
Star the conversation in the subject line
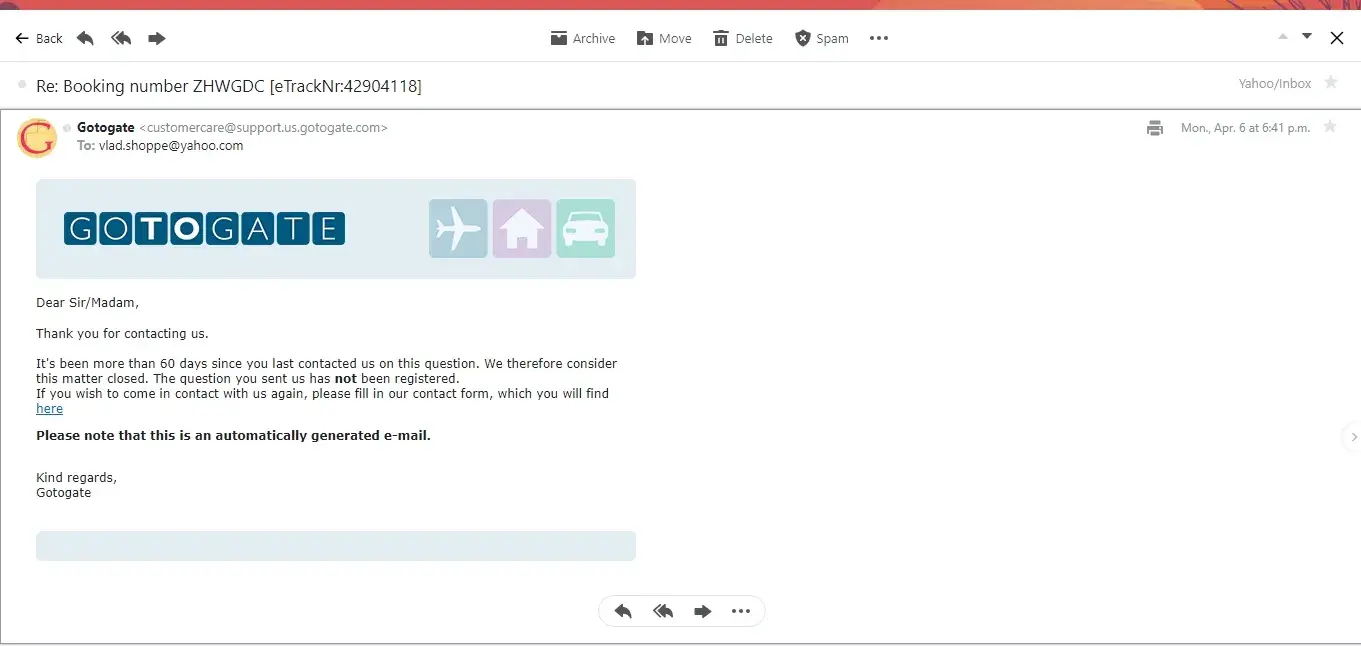pyautogui.click(x=1331, y=83)
